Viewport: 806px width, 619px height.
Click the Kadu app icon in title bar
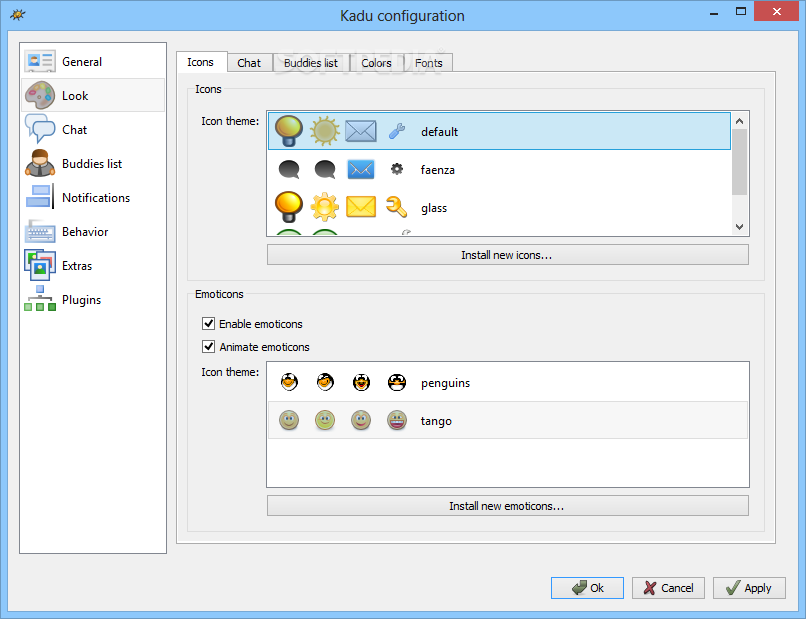(x=17, y=14)
